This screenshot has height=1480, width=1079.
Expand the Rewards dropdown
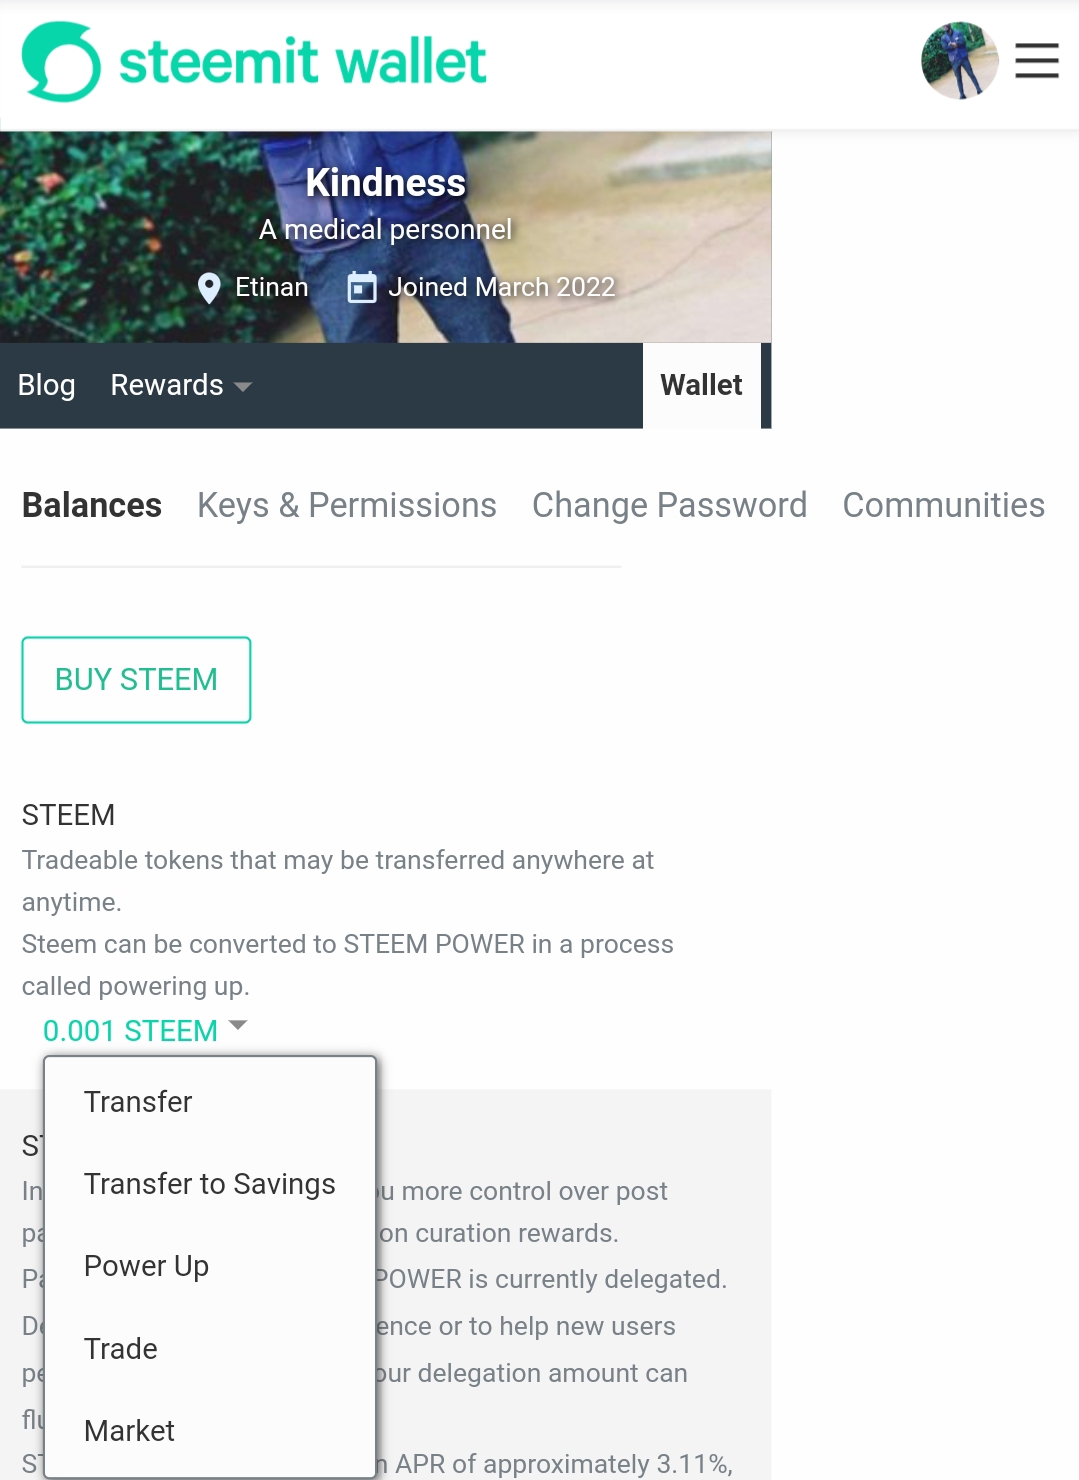pos(181,386)
